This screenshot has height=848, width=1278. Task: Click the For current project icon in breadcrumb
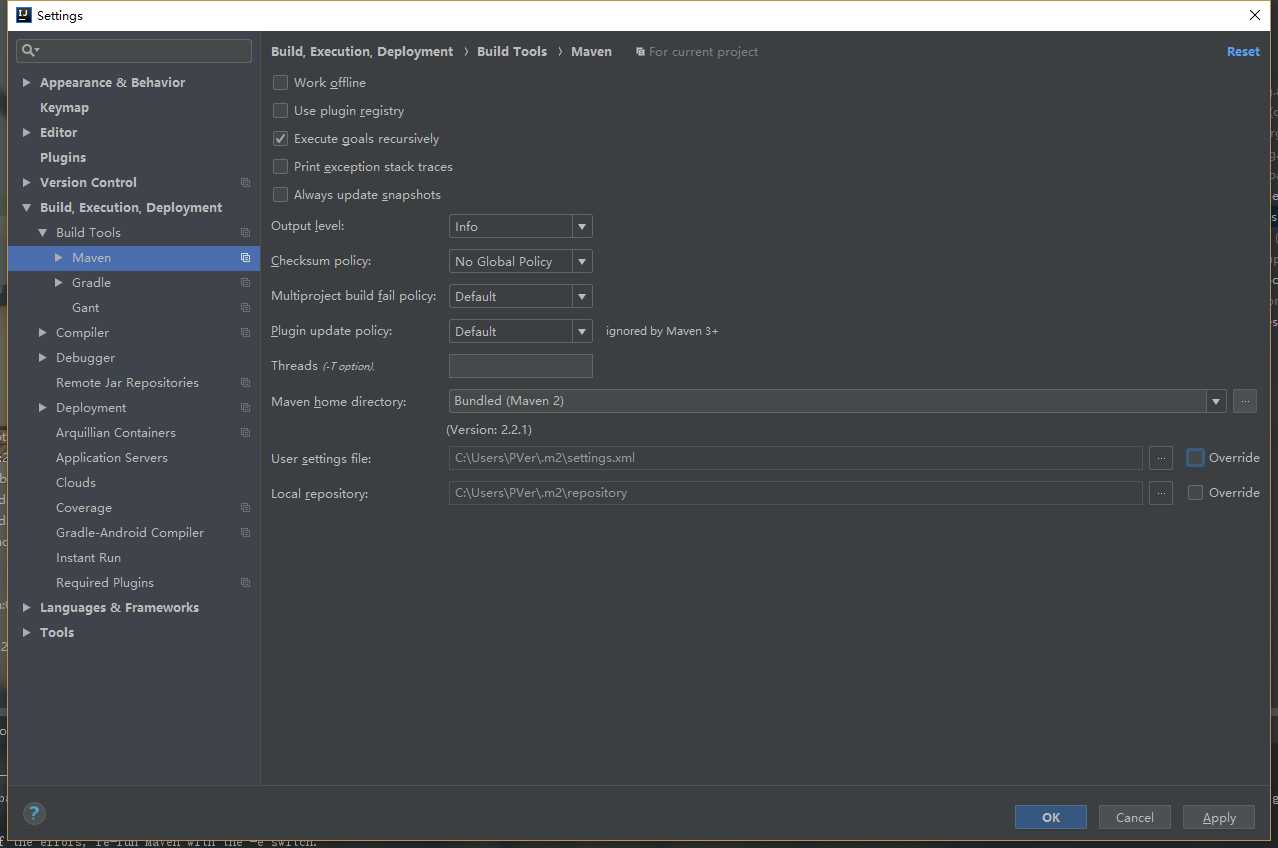640,52
